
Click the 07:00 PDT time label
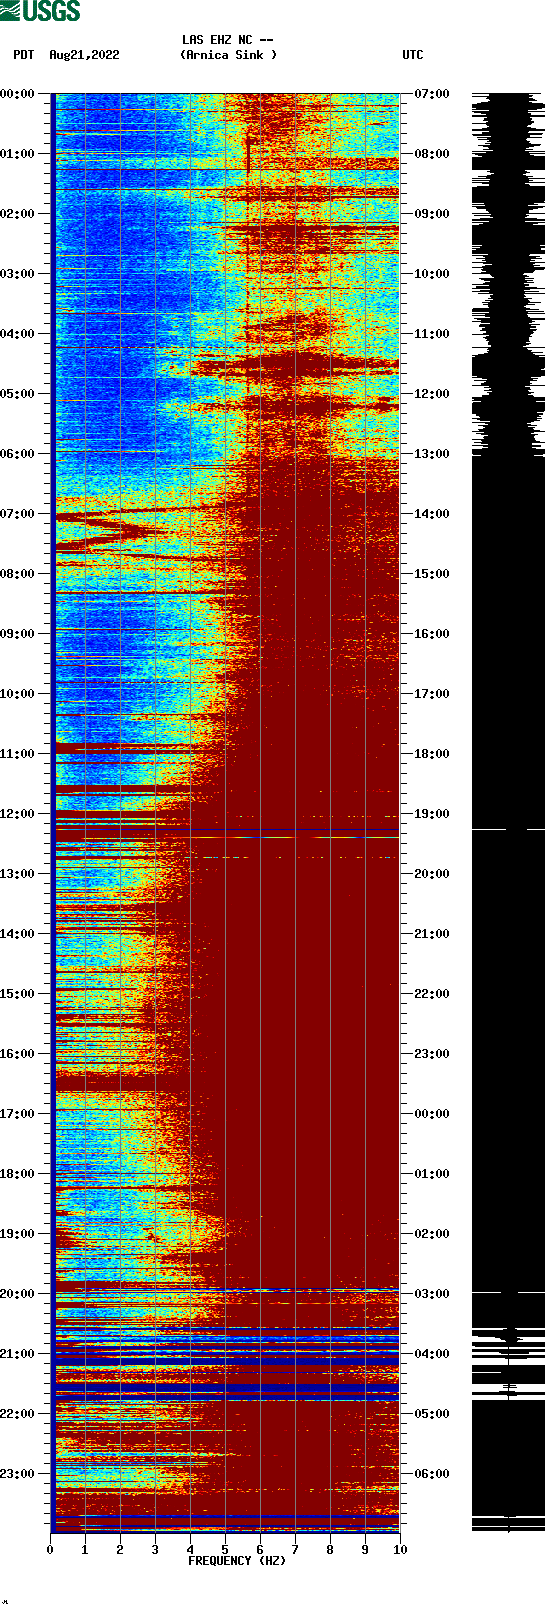pyautogui.click(x=18, y=514)
